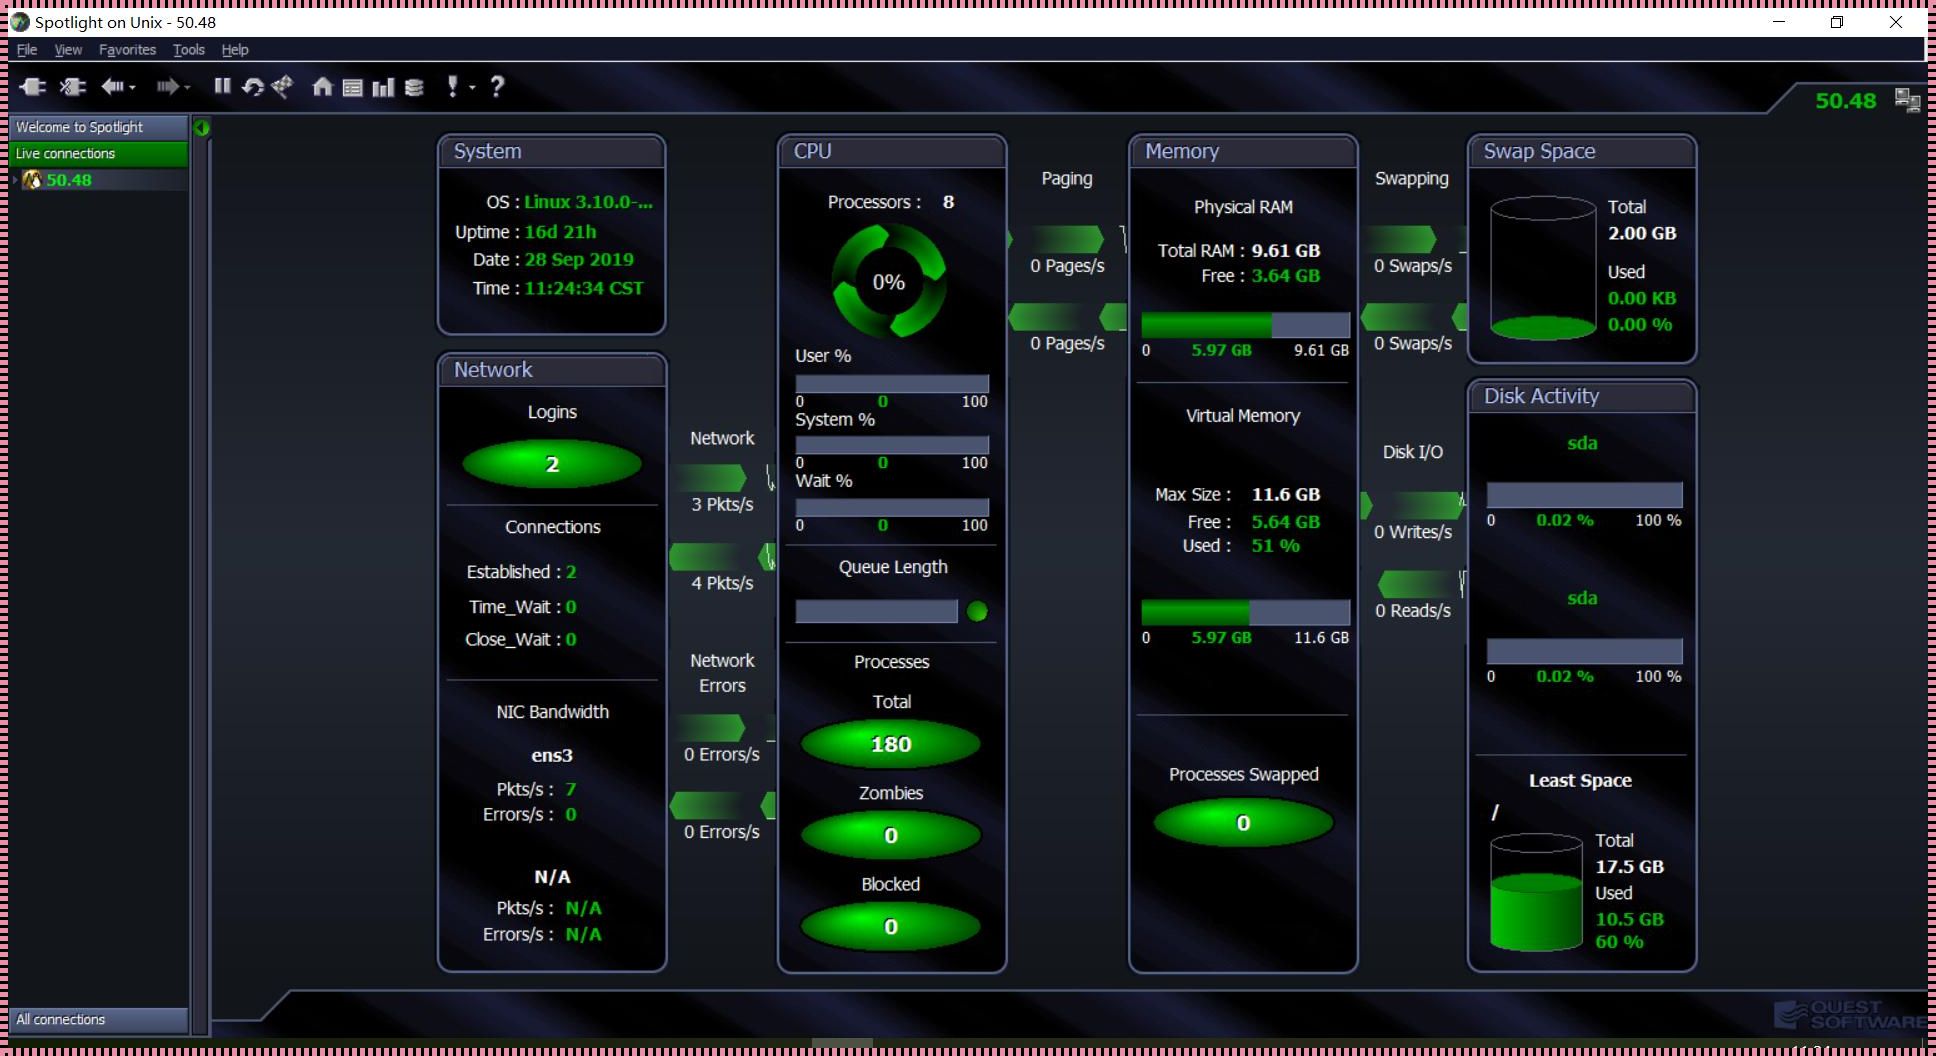Click the Max Size value 11.6 GB
The height and width of the screenshot is (1056, 1936).
pyautogui.click(x=1285, y=495)
